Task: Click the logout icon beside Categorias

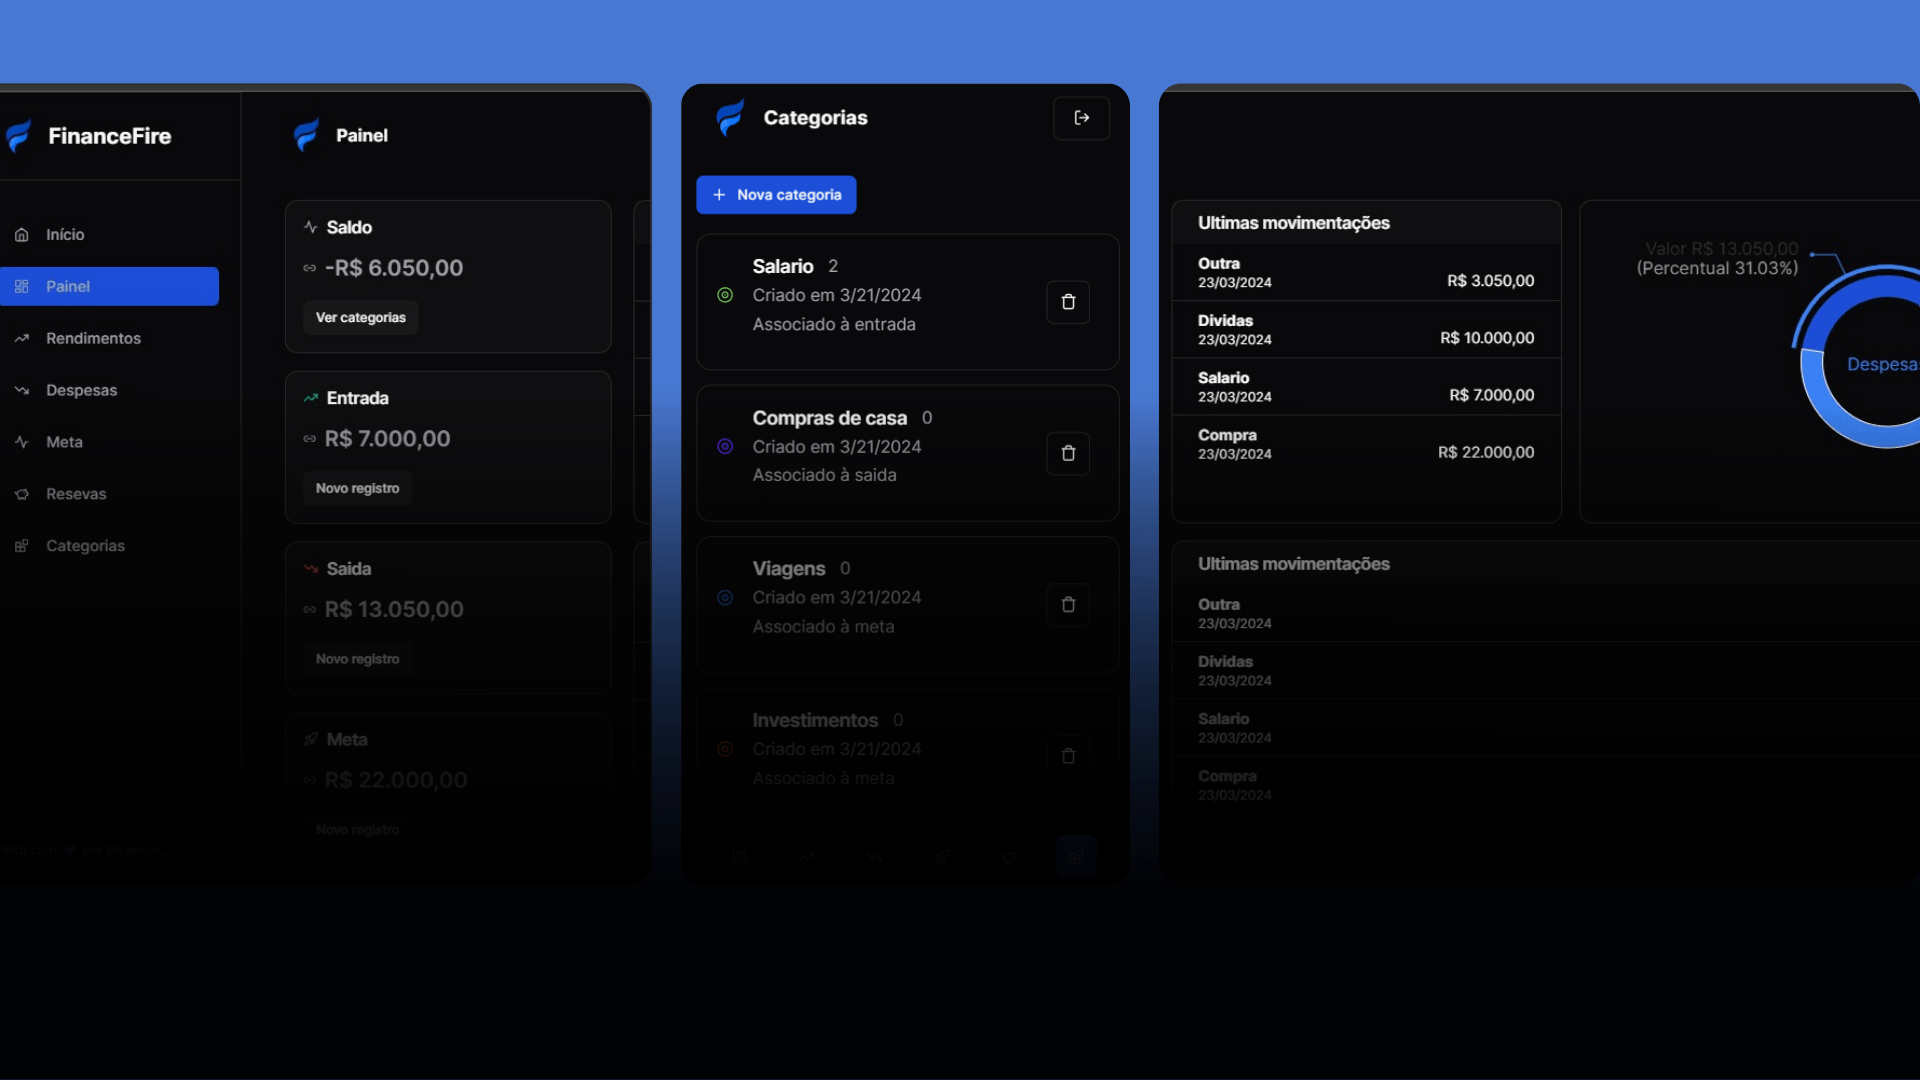Action: pos(1081,118)
